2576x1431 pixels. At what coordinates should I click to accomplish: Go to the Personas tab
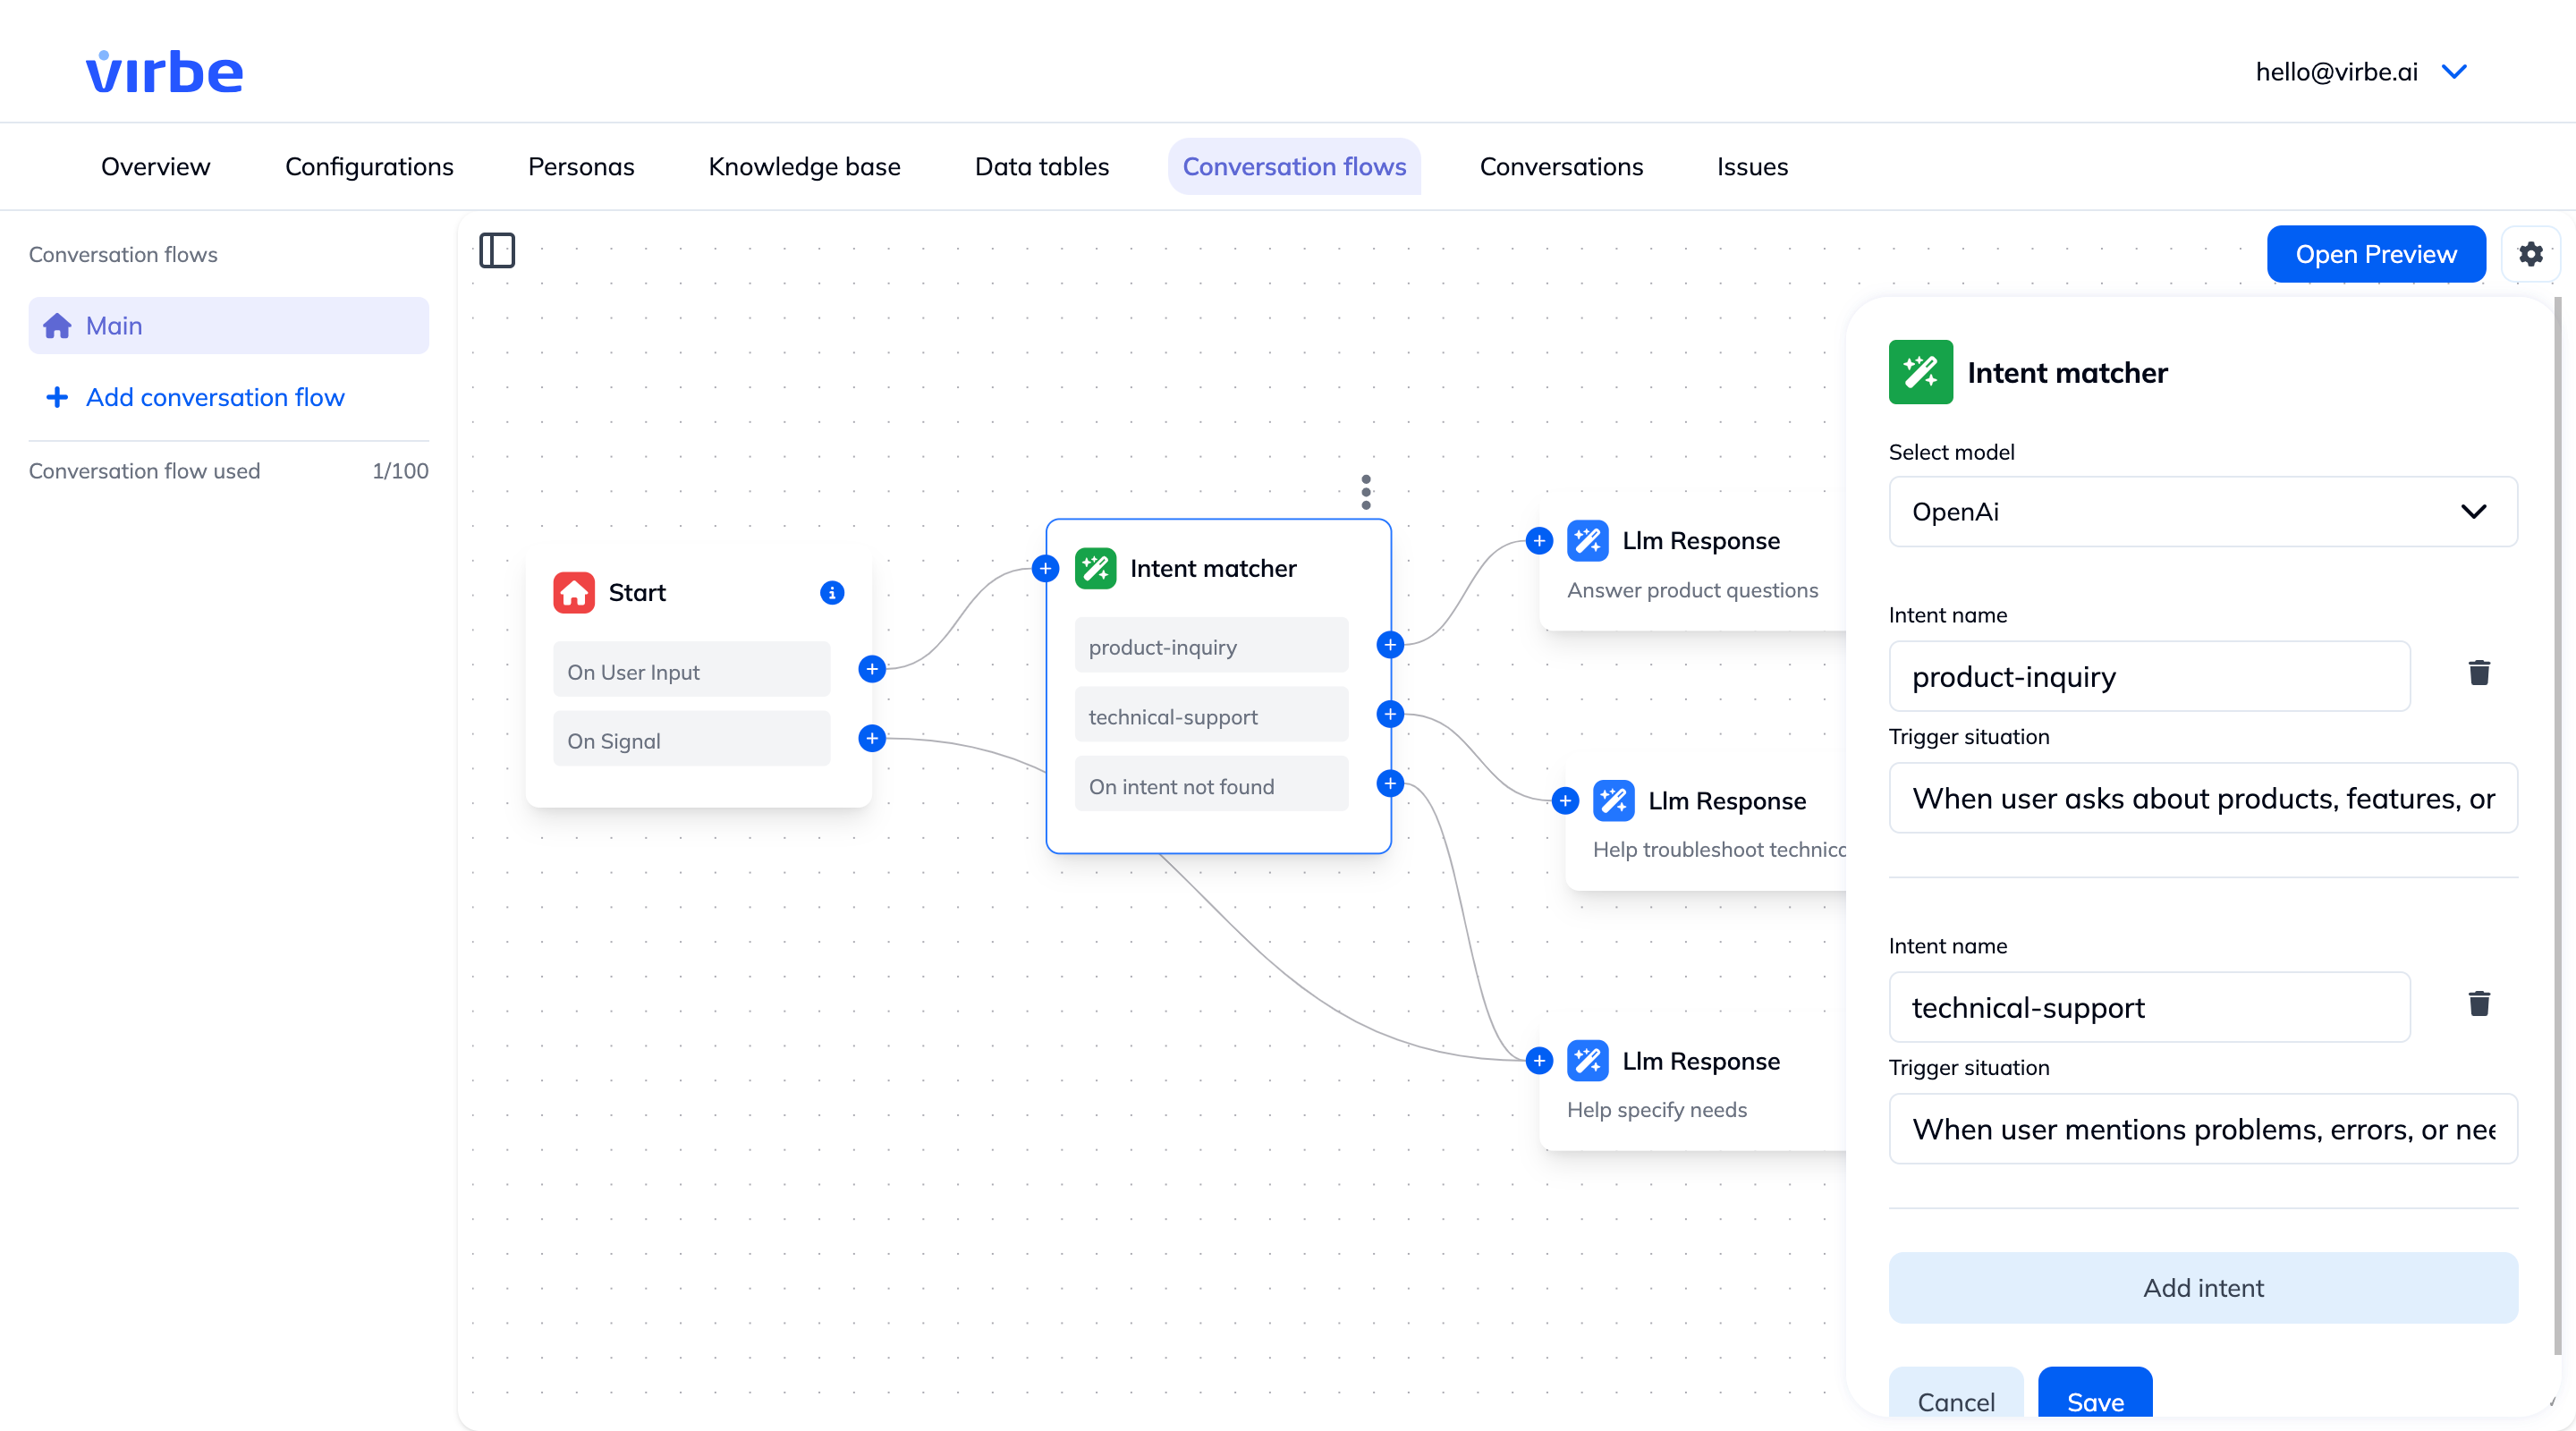pos(581,167)
